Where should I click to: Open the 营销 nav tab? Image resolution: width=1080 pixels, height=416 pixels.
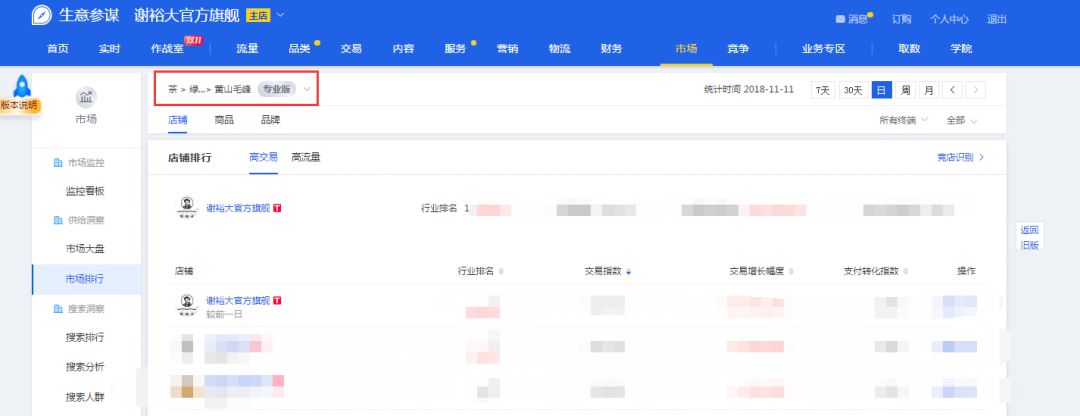point(508,49)
